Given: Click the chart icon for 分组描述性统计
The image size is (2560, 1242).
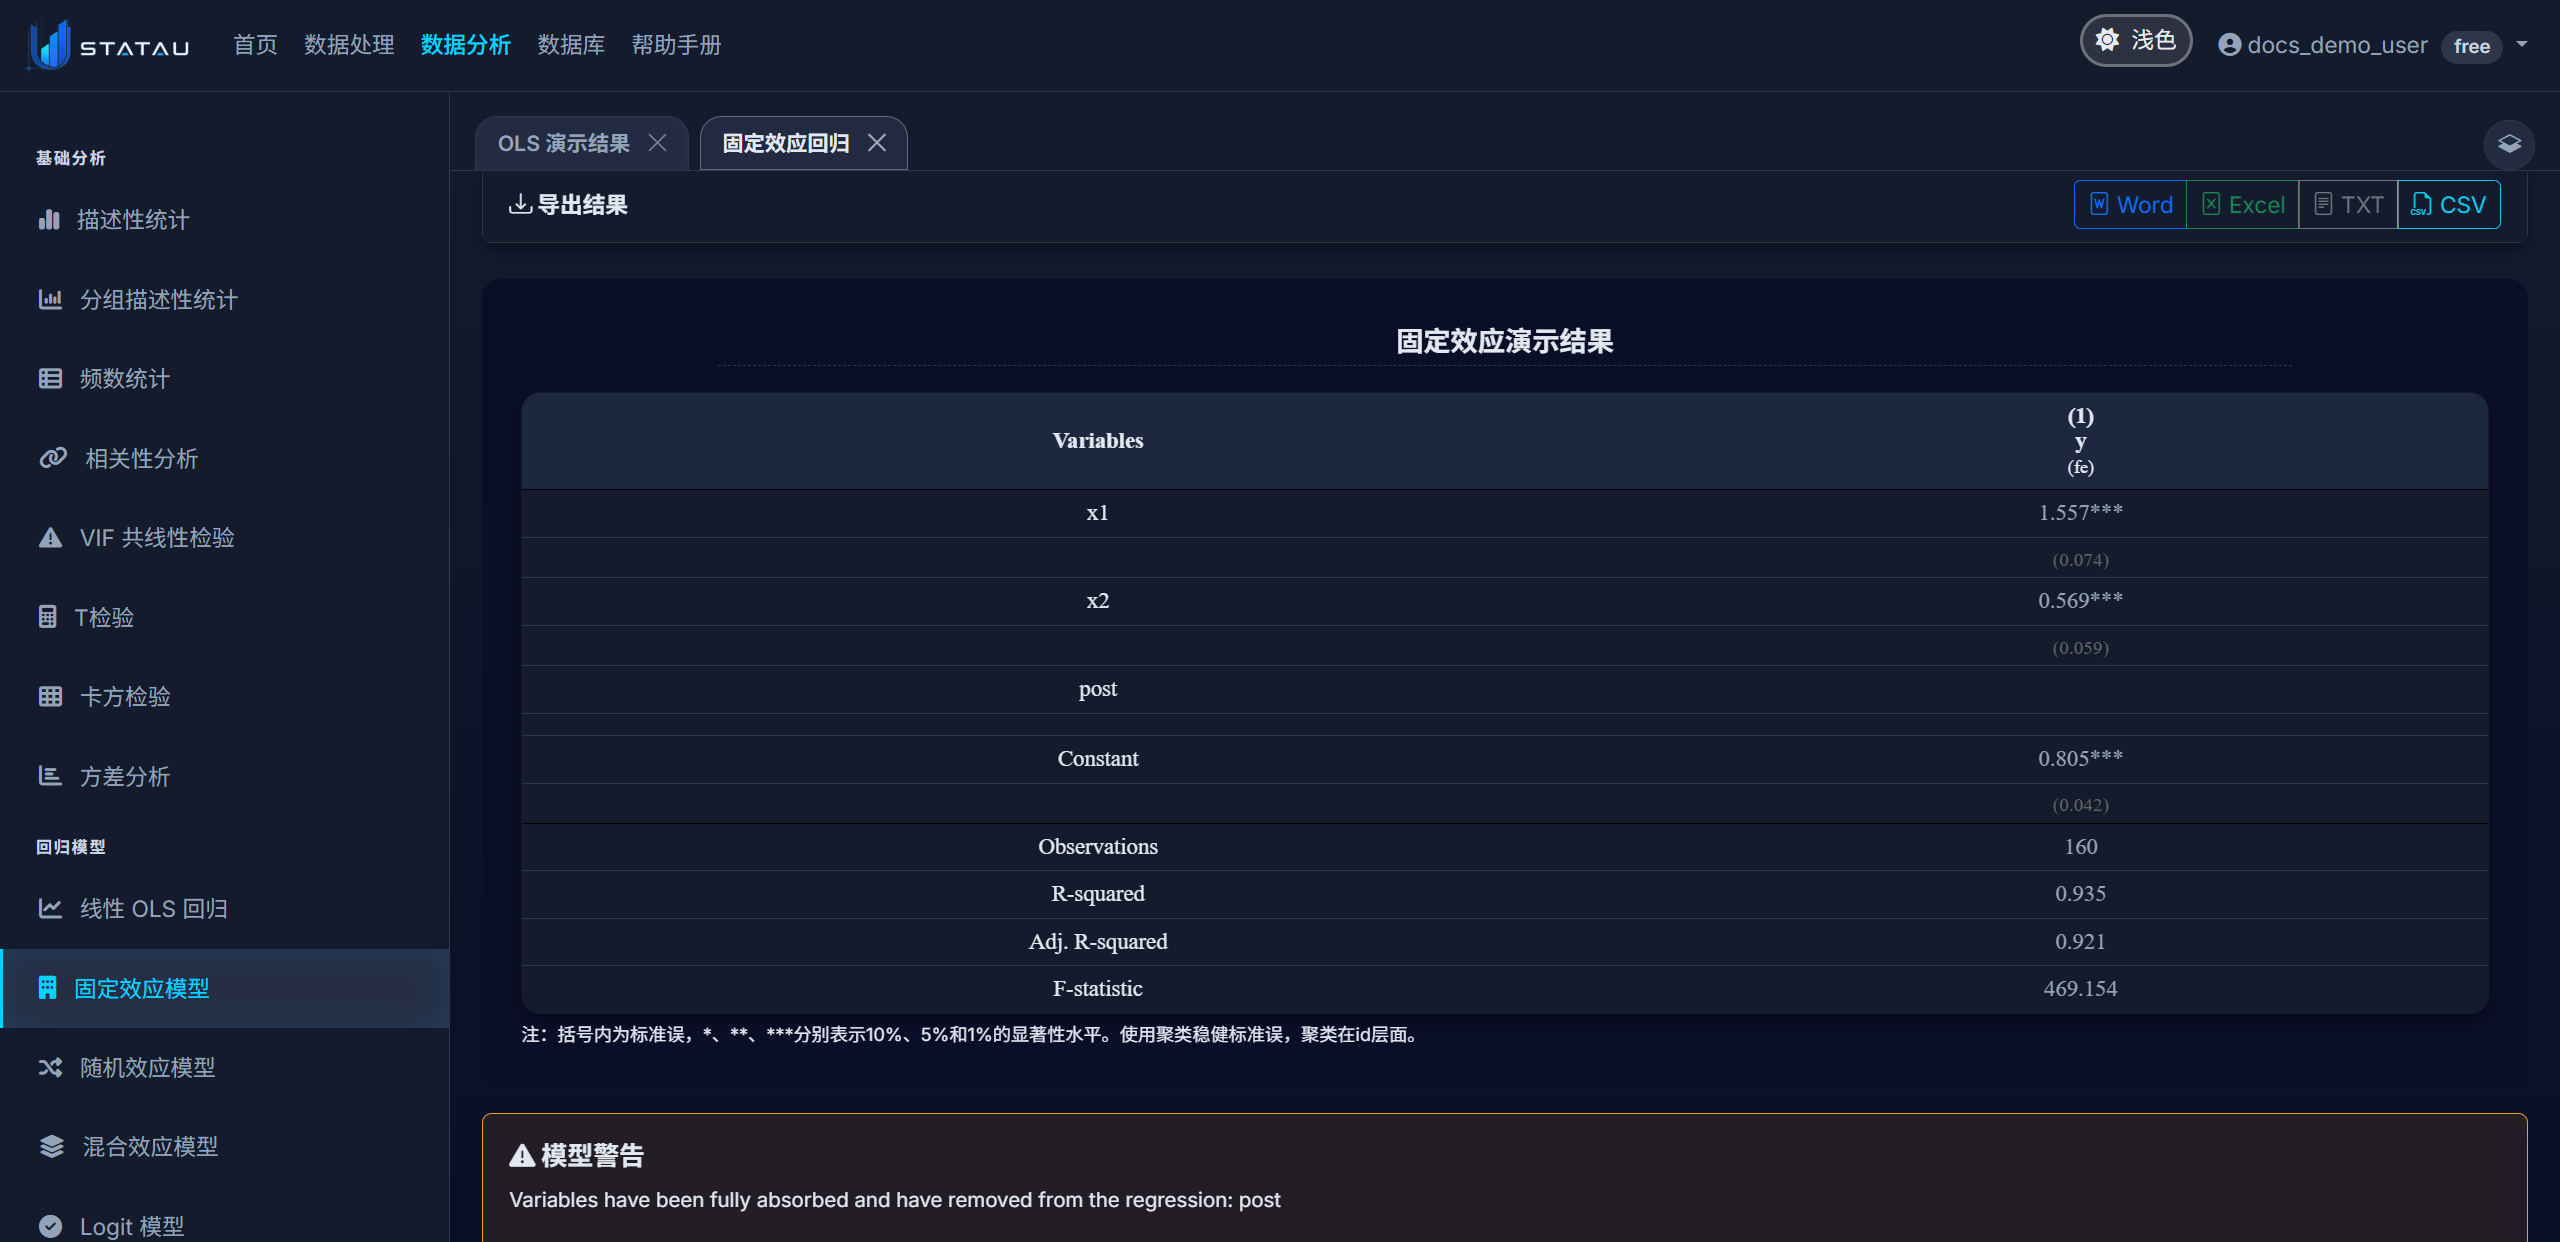Looking at the screenshot, I should (x=50, y=299).
